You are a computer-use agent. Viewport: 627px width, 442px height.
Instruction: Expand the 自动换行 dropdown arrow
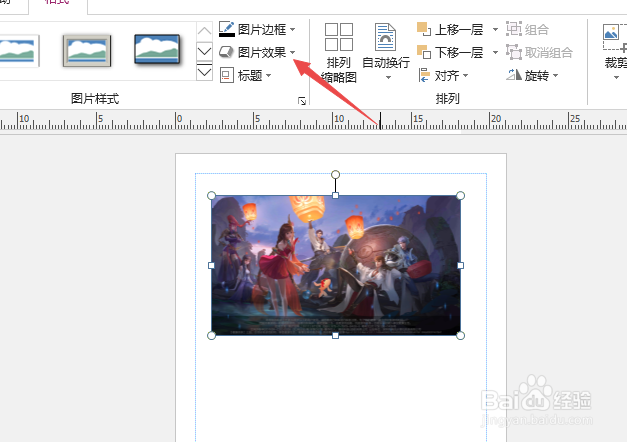(x=388, y=78)
